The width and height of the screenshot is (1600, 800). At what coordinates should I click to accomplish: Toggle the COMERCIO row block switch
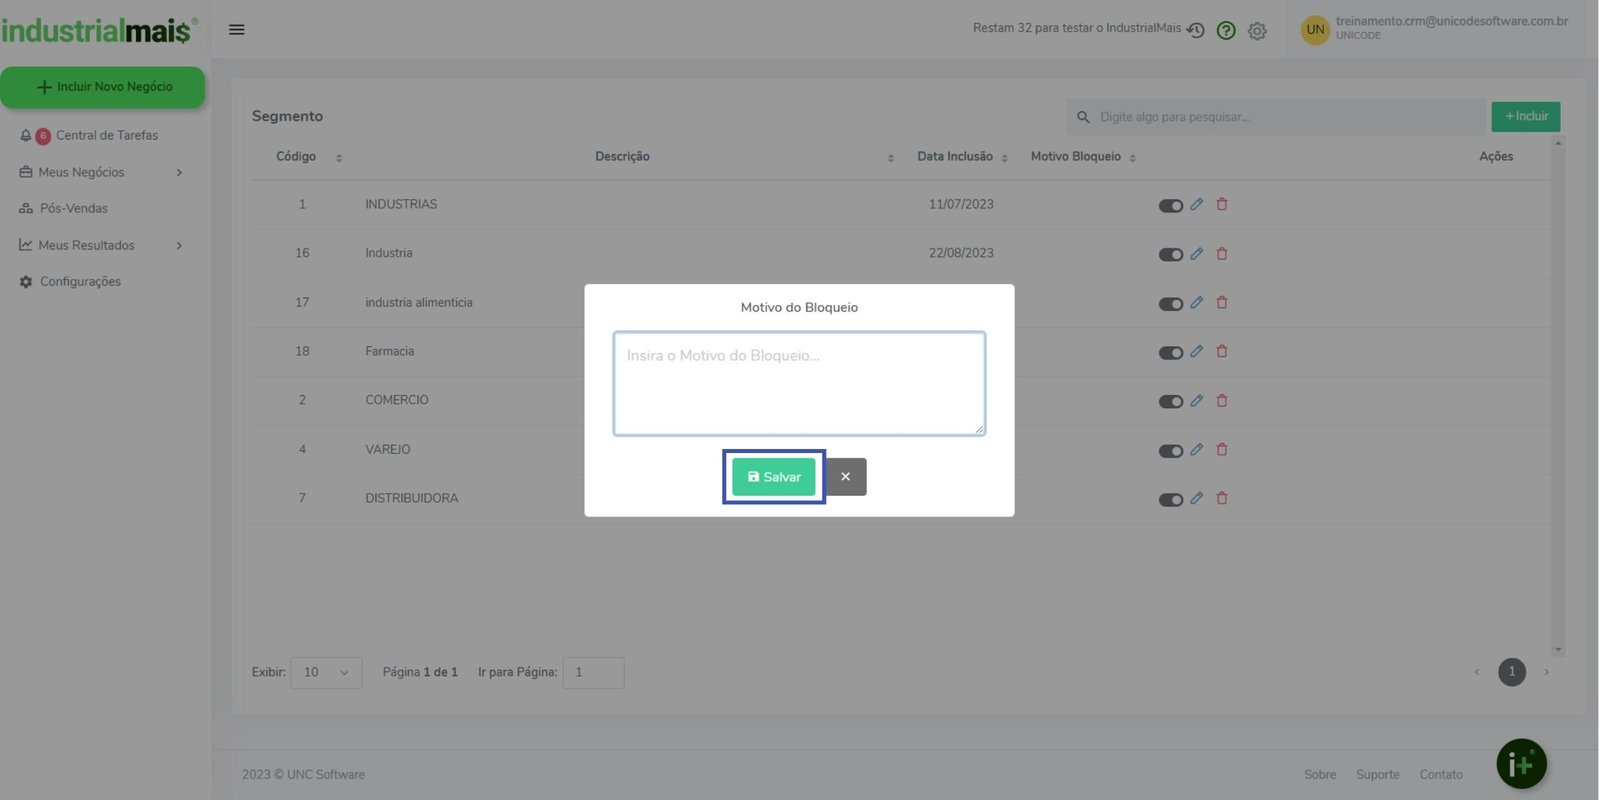click(1170, 401)
